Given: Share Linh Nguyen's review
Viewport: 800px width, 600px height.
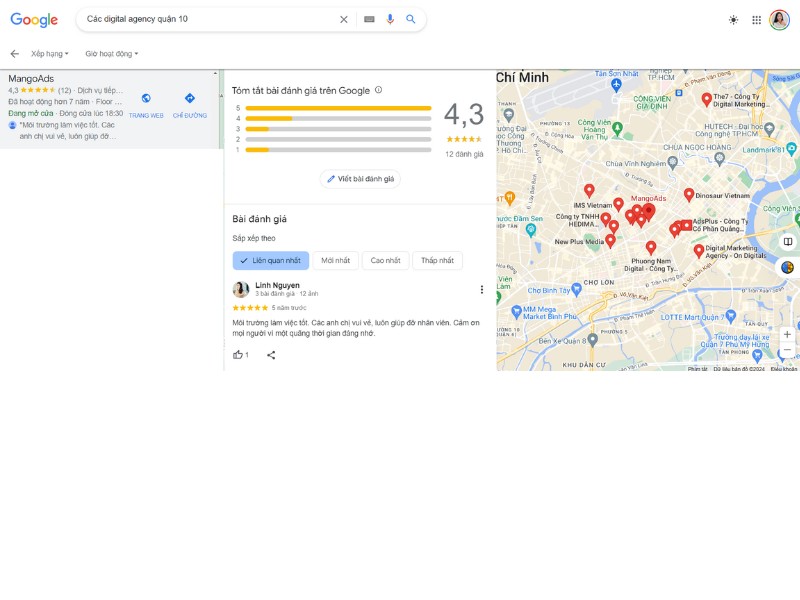Looking at the screenshot, I should 271,355.
